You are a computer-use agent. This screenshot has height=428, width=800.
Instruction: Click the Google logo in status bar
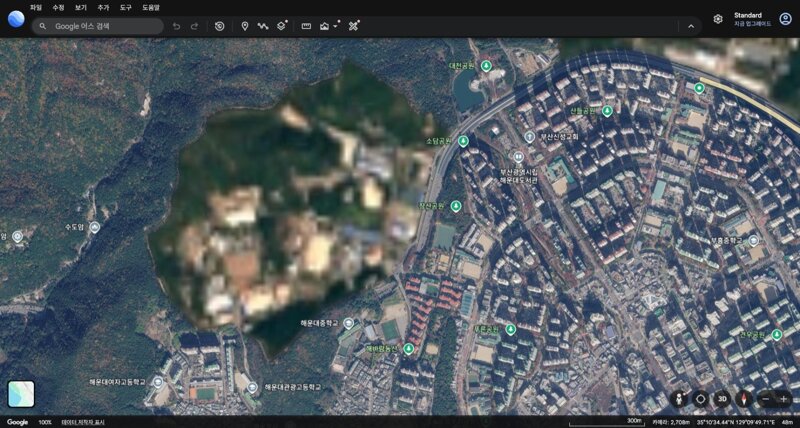click(x=17, y=422)
